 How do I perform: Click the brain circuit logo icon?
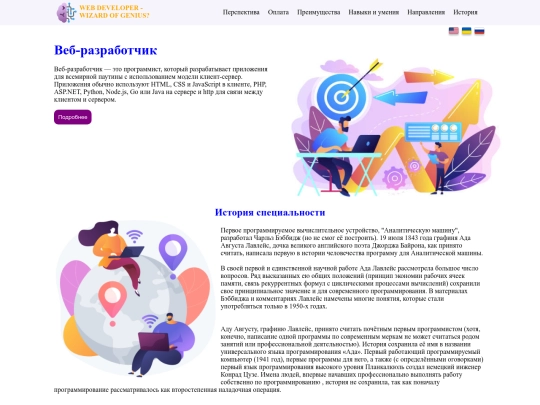(x=66, y=12)
